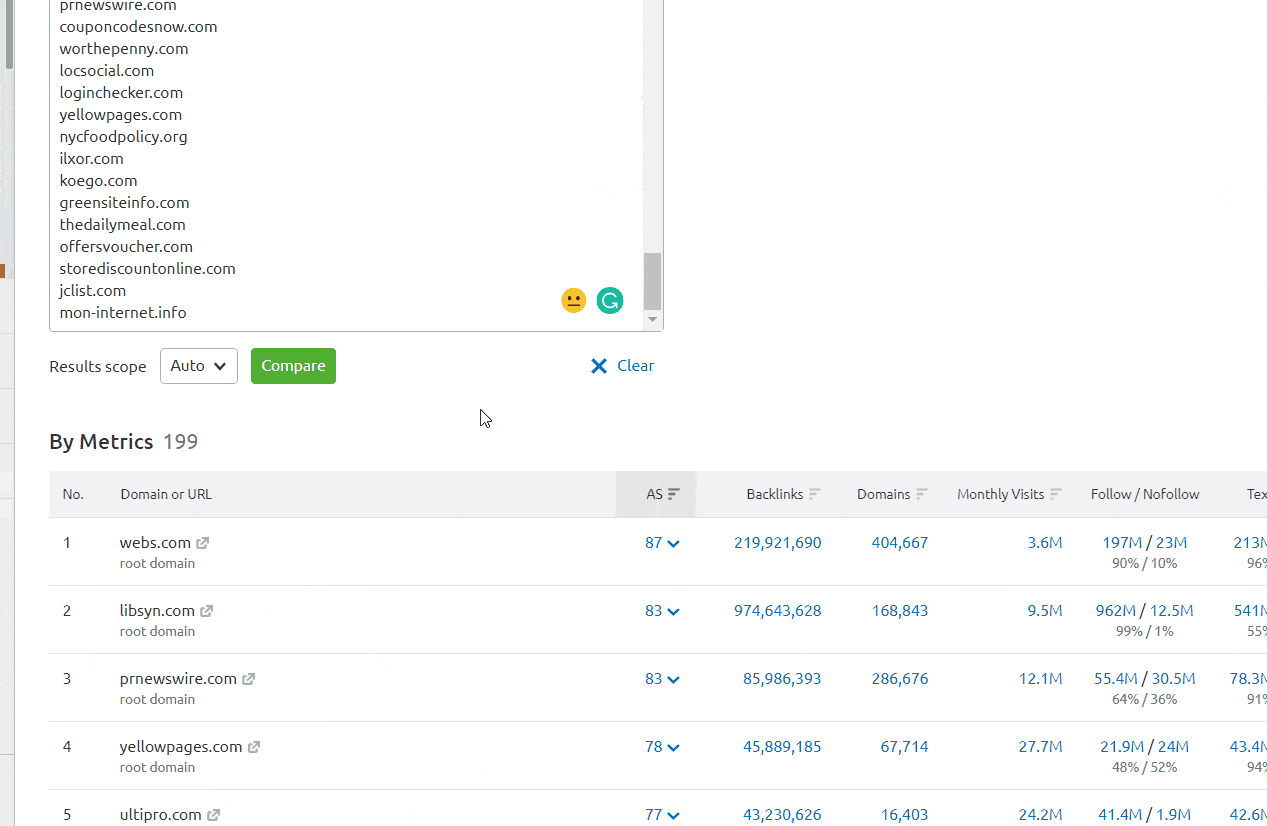
Task: Click the Domain or URL column header
Action: (x=166, y=494)
